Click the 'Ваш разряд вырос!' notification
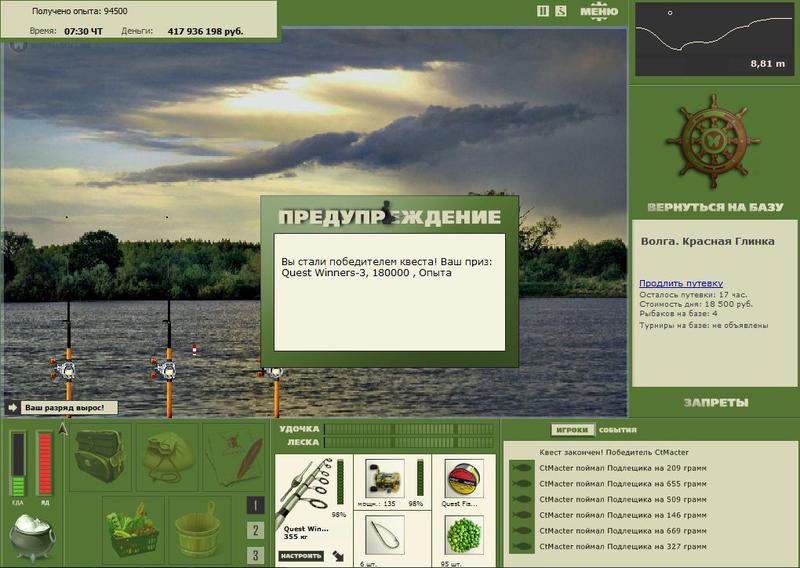The width and height of the screenshot is (800, 568). coord(69,408)
